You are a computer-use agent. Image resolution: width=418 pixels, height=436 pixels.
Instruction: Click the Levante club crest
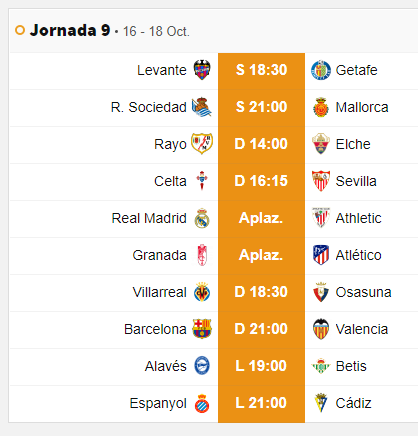pyautogui.click(x=202, y=70)
